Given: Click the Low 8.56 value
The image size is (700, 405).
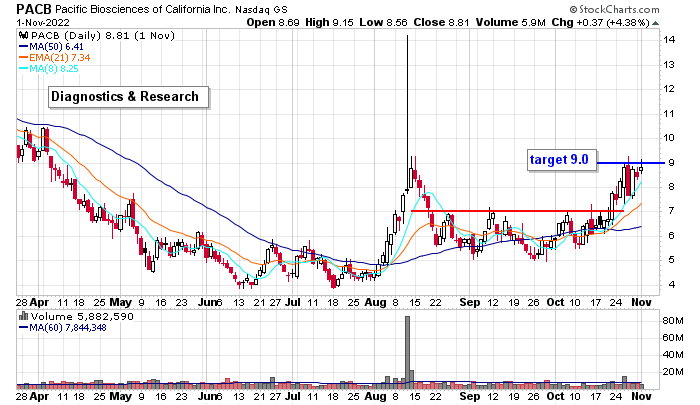Looking at the screenshot, I should [383, 22].
